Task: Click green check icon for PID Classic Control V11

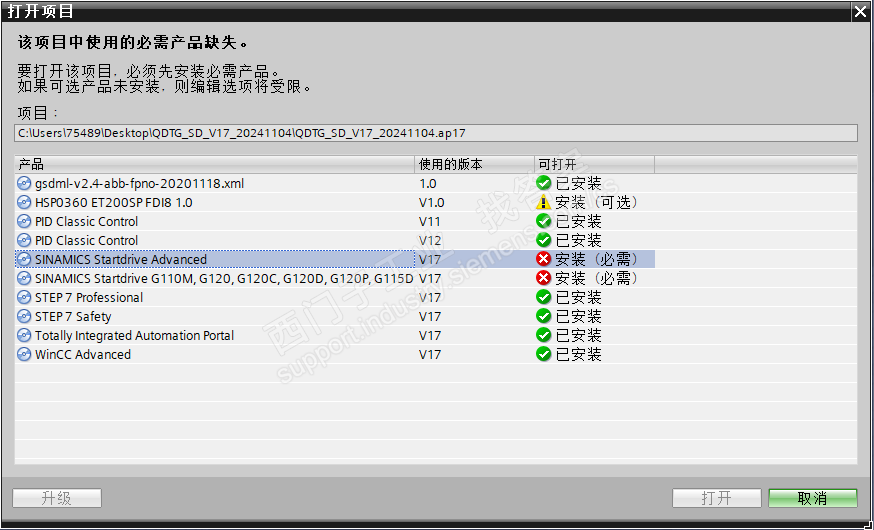Action: coord(543,221)
